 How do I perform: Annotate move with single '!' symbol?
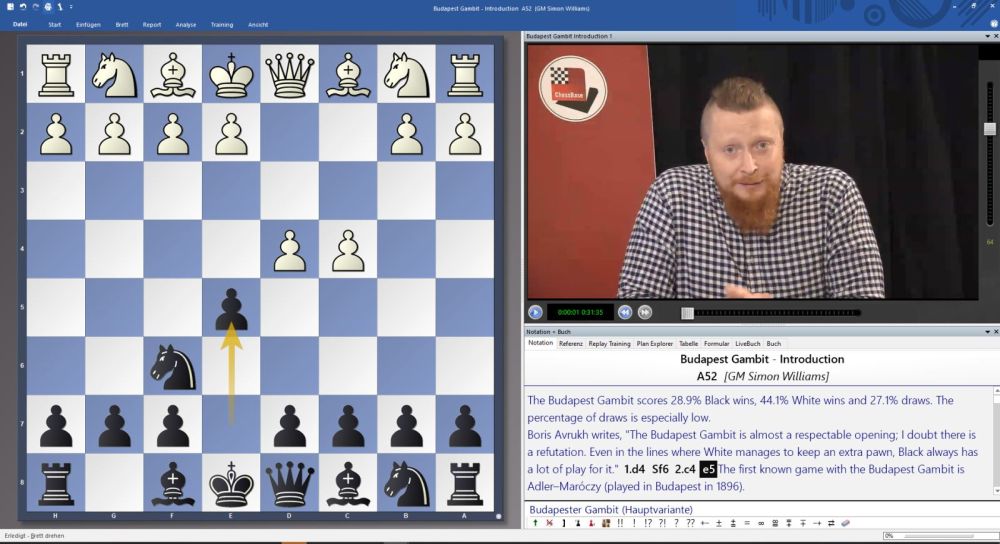[635, 523]
